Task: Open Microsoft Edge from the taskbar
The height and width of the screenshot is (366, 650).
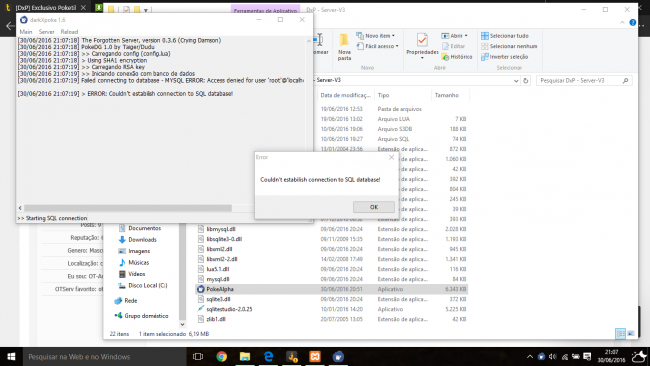Action: pos(268,356)
